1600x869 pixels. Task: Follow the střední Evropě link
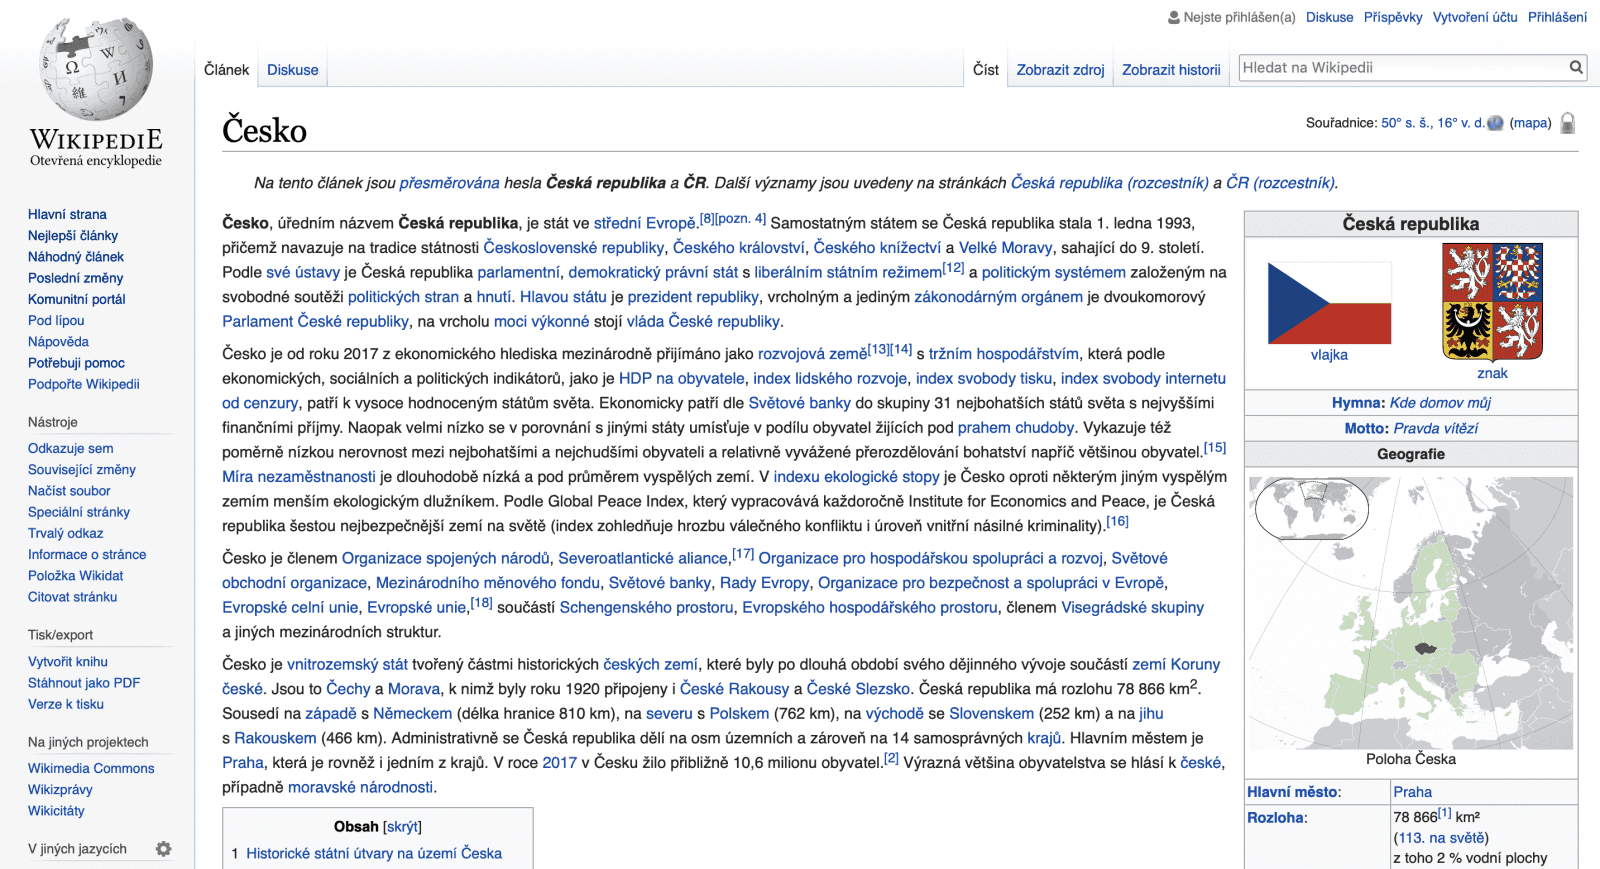(x=645, y=223)
